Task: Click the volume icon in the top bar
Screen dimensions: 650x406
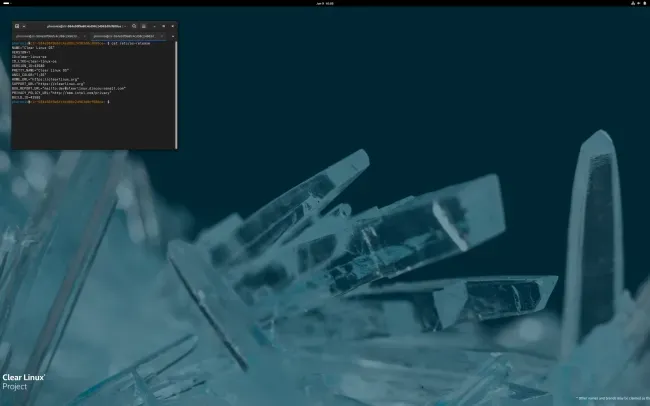Action: [639, 3]
